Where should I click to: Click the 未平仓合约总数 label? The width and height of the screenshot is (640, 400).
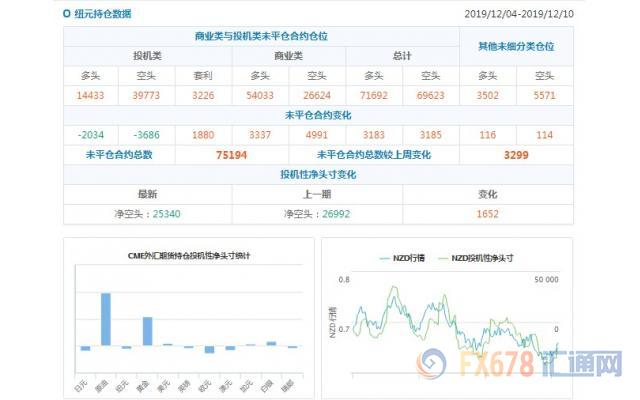[x=119, y=155]
